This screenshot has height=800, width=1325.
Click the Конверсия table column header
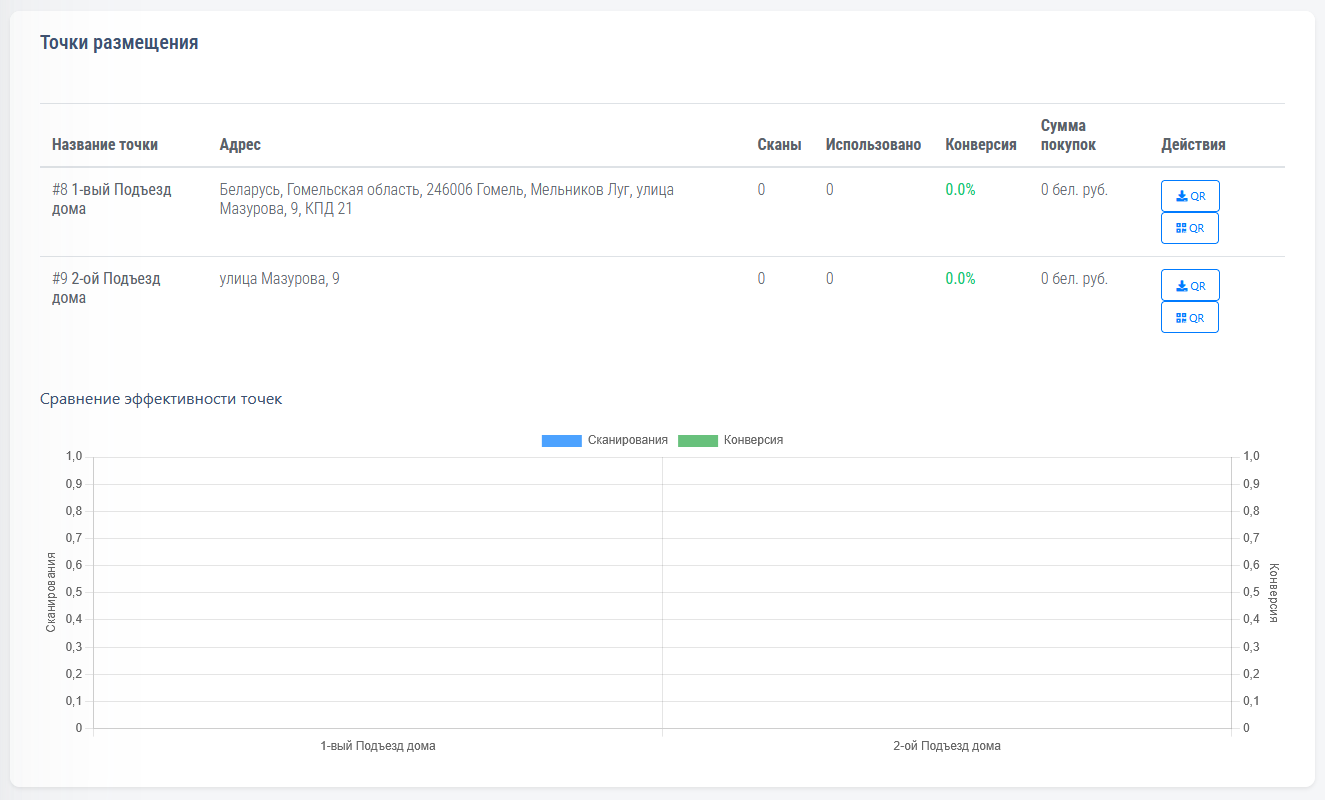click(x=980, y=145)
